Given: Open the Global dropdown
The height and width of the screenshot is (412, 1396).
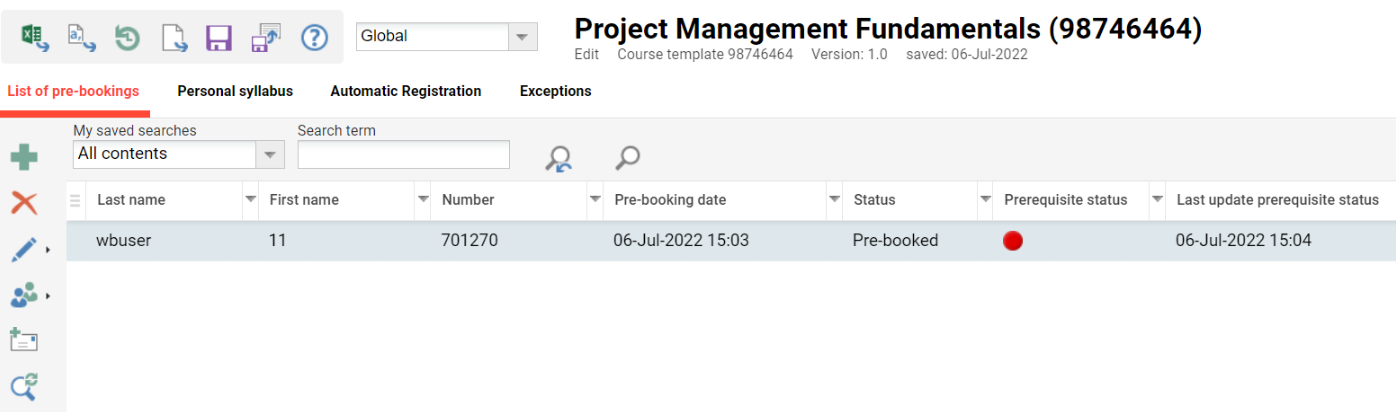Looking at the screenshot, I should pyautogui.click(x=520, y=37).
